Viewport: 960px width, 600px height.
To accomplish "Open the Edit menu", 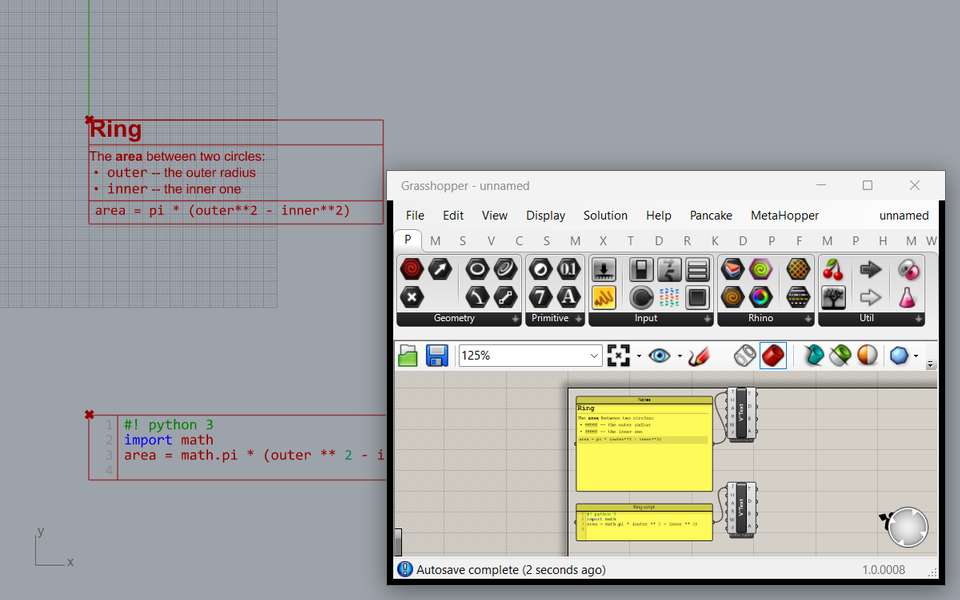I will (453, 216).
